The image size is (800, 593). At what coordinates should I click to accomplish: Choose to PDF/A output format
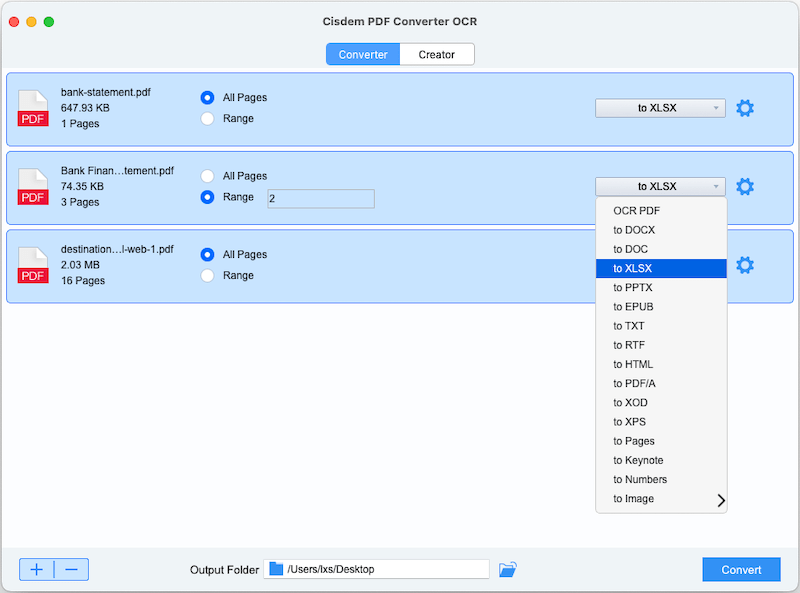[x=661, y=384]
